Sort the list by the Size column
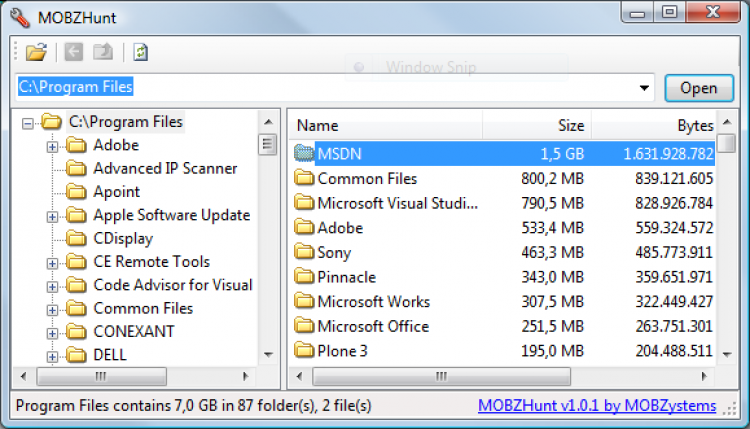The width and height of the screenshot is (750, 429). click(x=537, y=126)
